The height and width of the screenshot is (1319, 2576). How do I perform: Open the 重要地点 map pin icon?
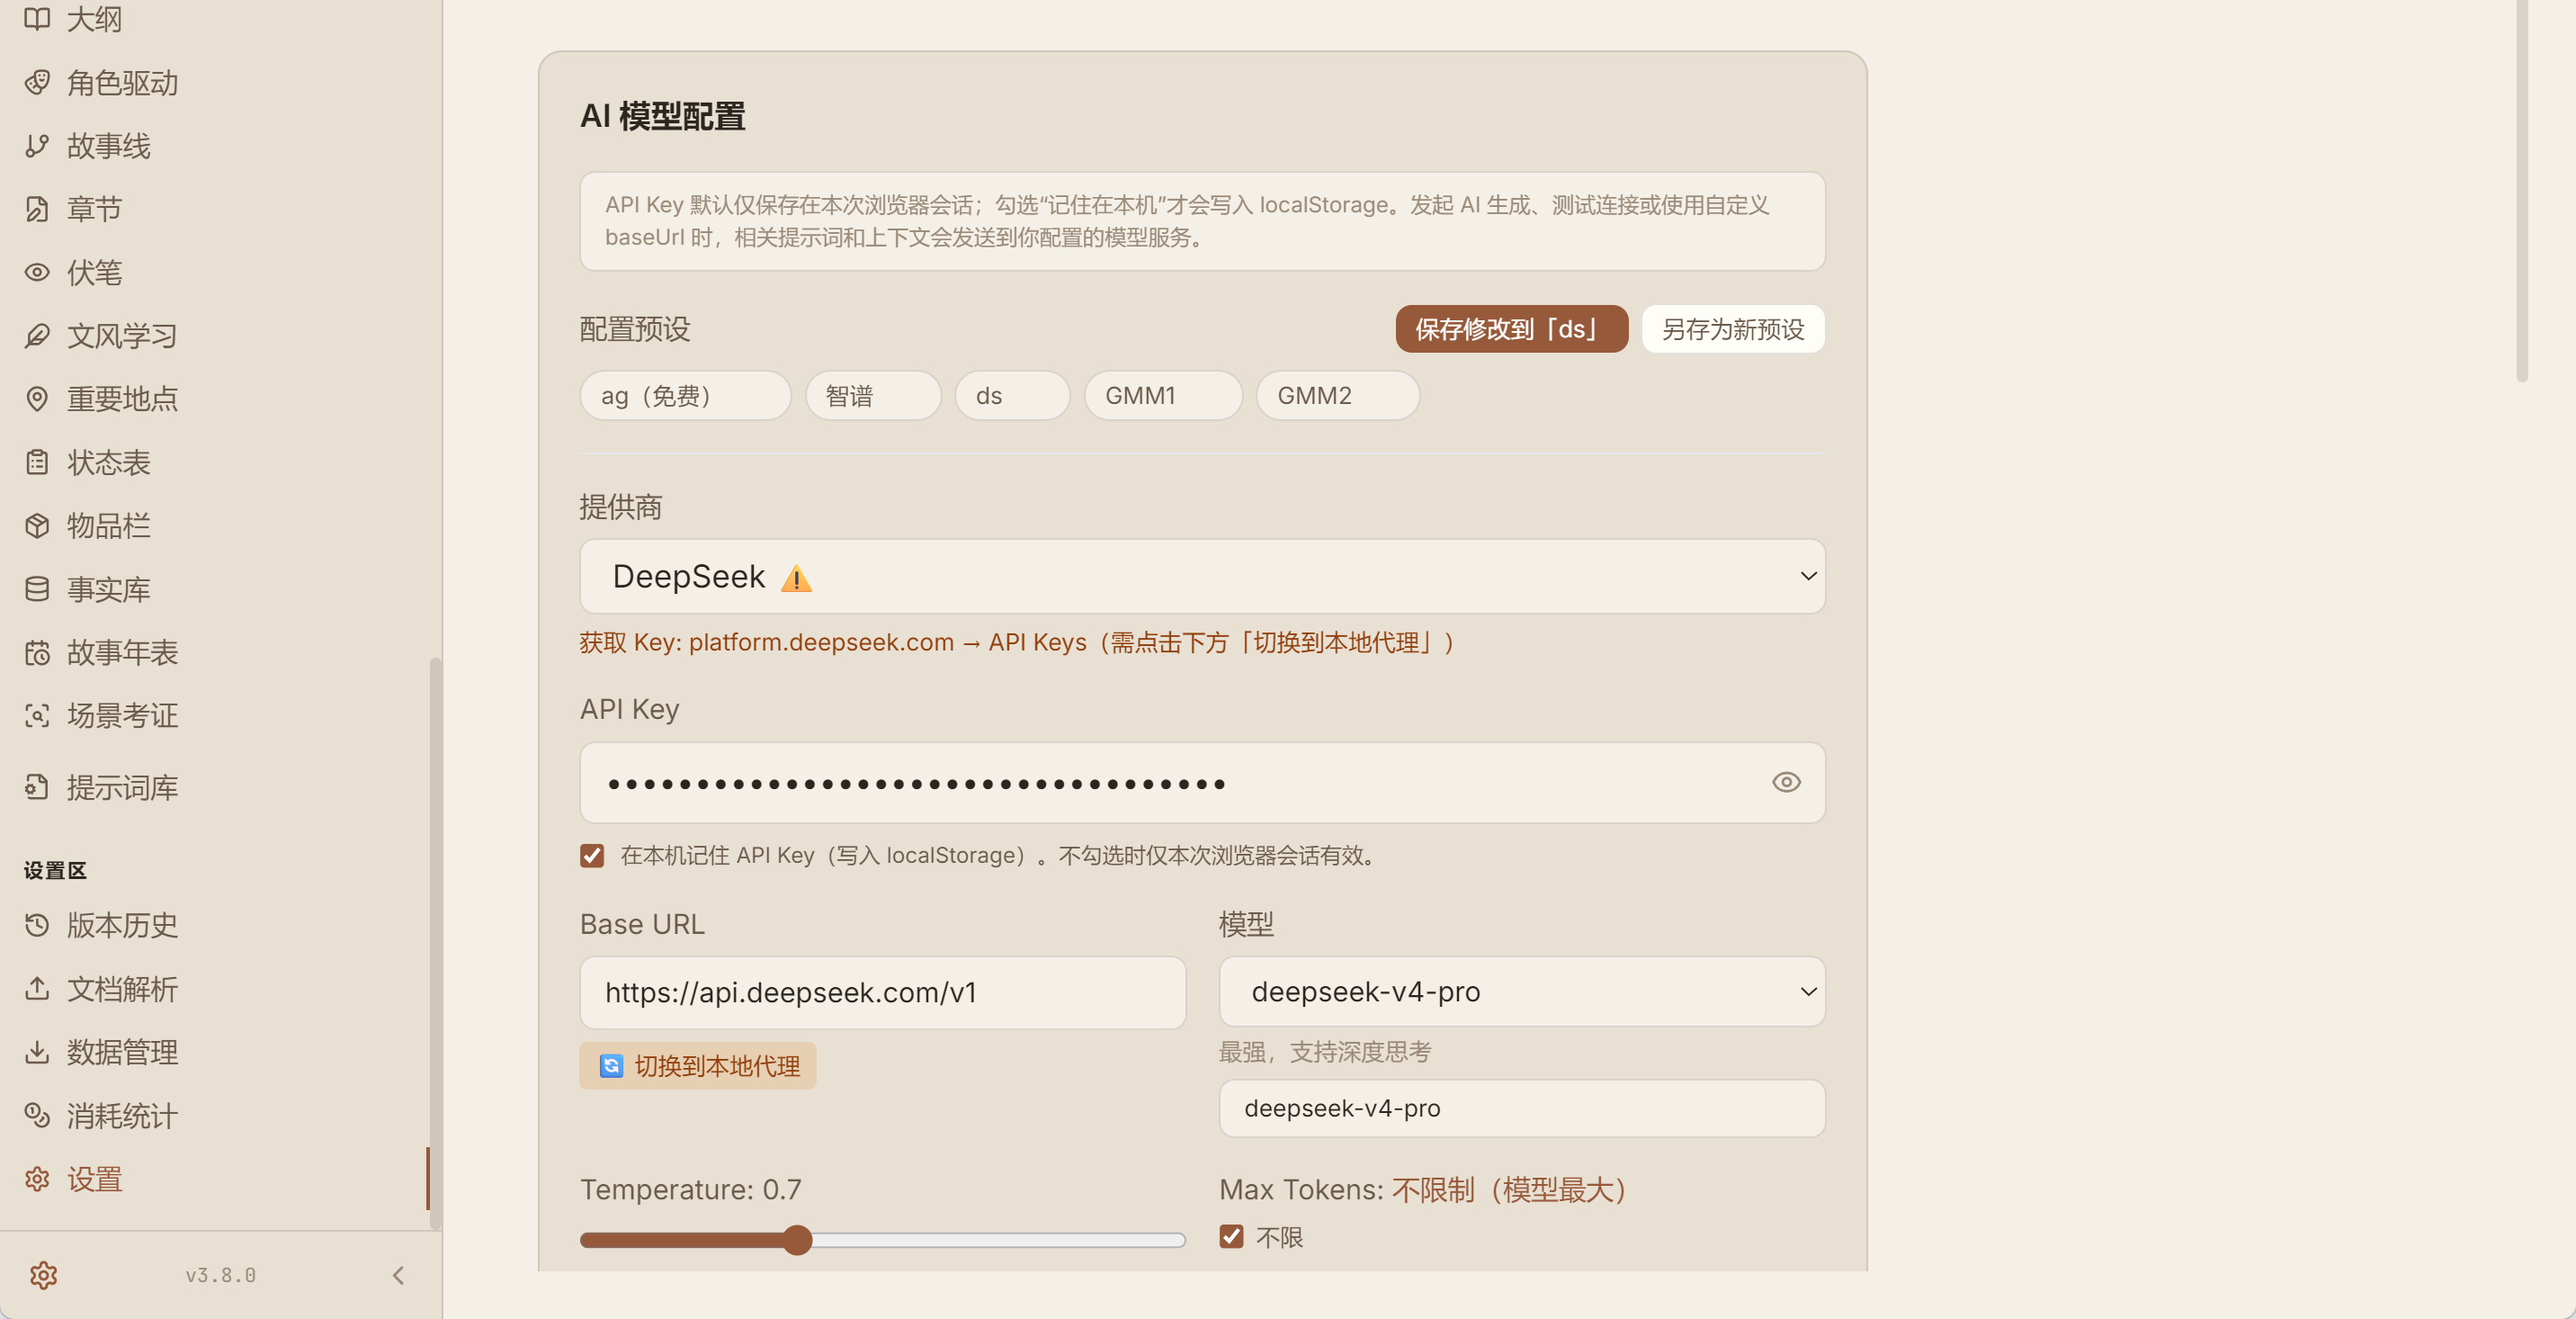(37, 399)
